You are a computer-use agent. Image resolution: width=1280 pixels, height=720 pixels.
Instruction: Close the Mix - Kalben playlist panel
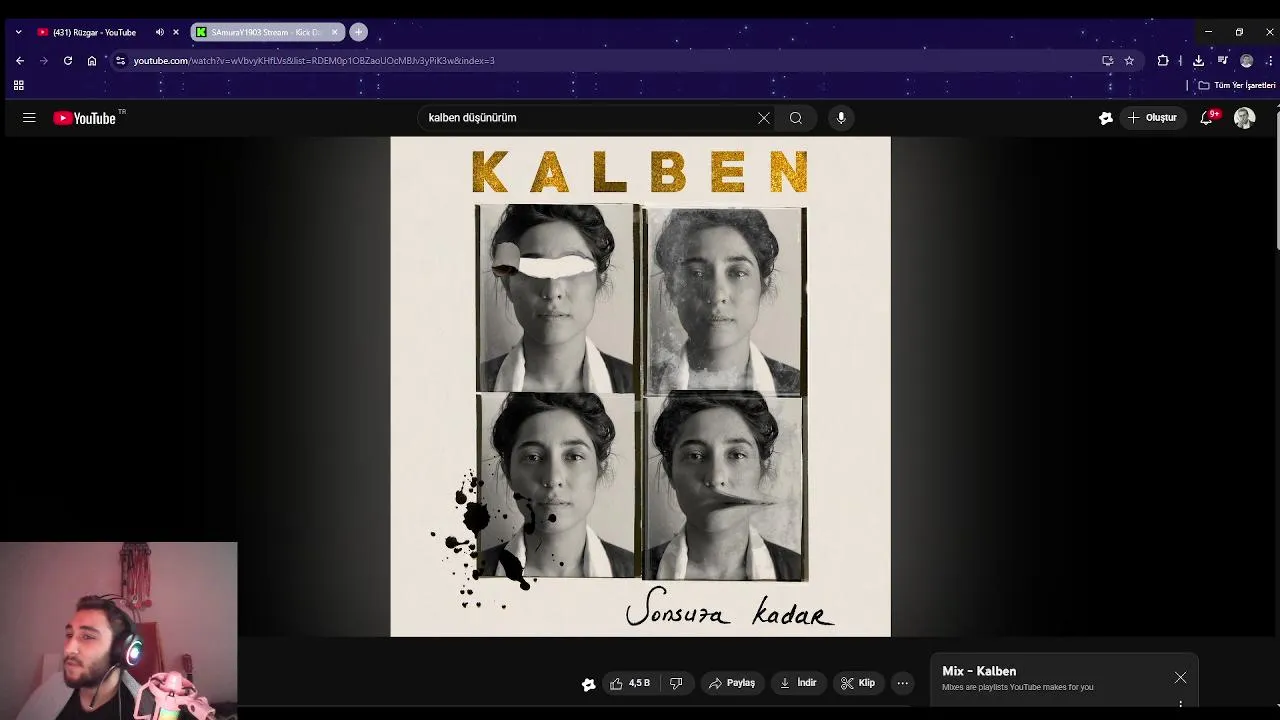tap(1181, 678)
